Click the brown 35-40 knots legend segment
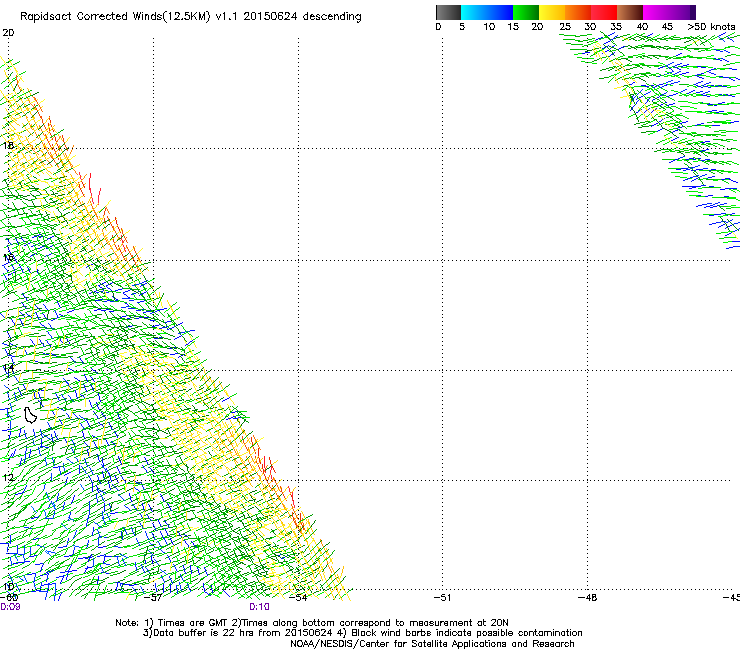This screenshot has width=740, height=650. pos(630,12)
